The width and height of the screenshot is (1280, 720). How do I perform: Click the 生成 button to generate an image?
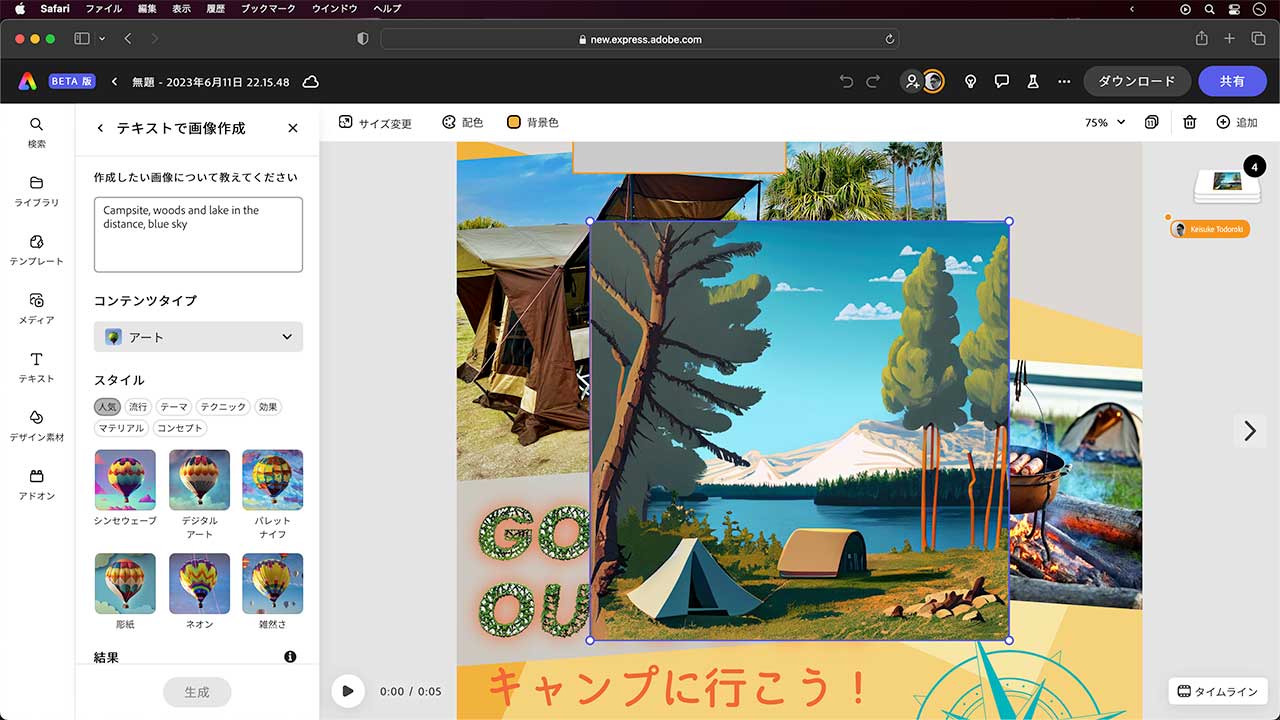click(197, 691)
